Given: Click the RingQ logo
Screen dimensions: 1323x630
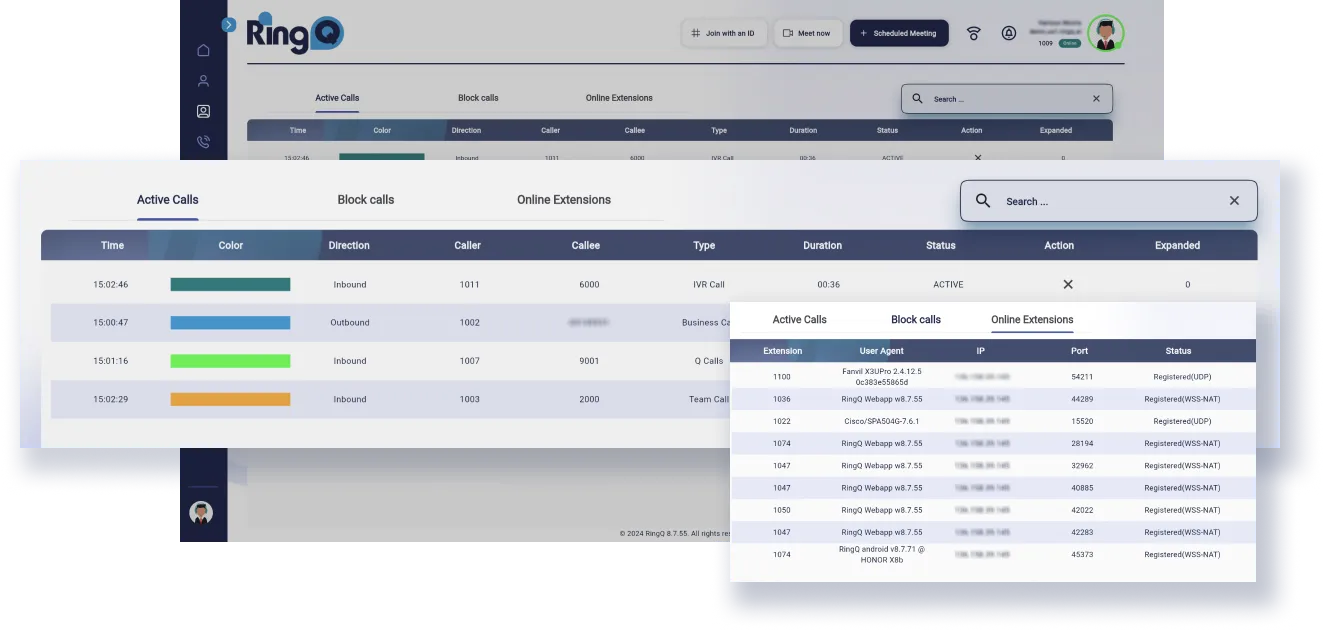Looking at the screenshot, I should tap(295, 32).
